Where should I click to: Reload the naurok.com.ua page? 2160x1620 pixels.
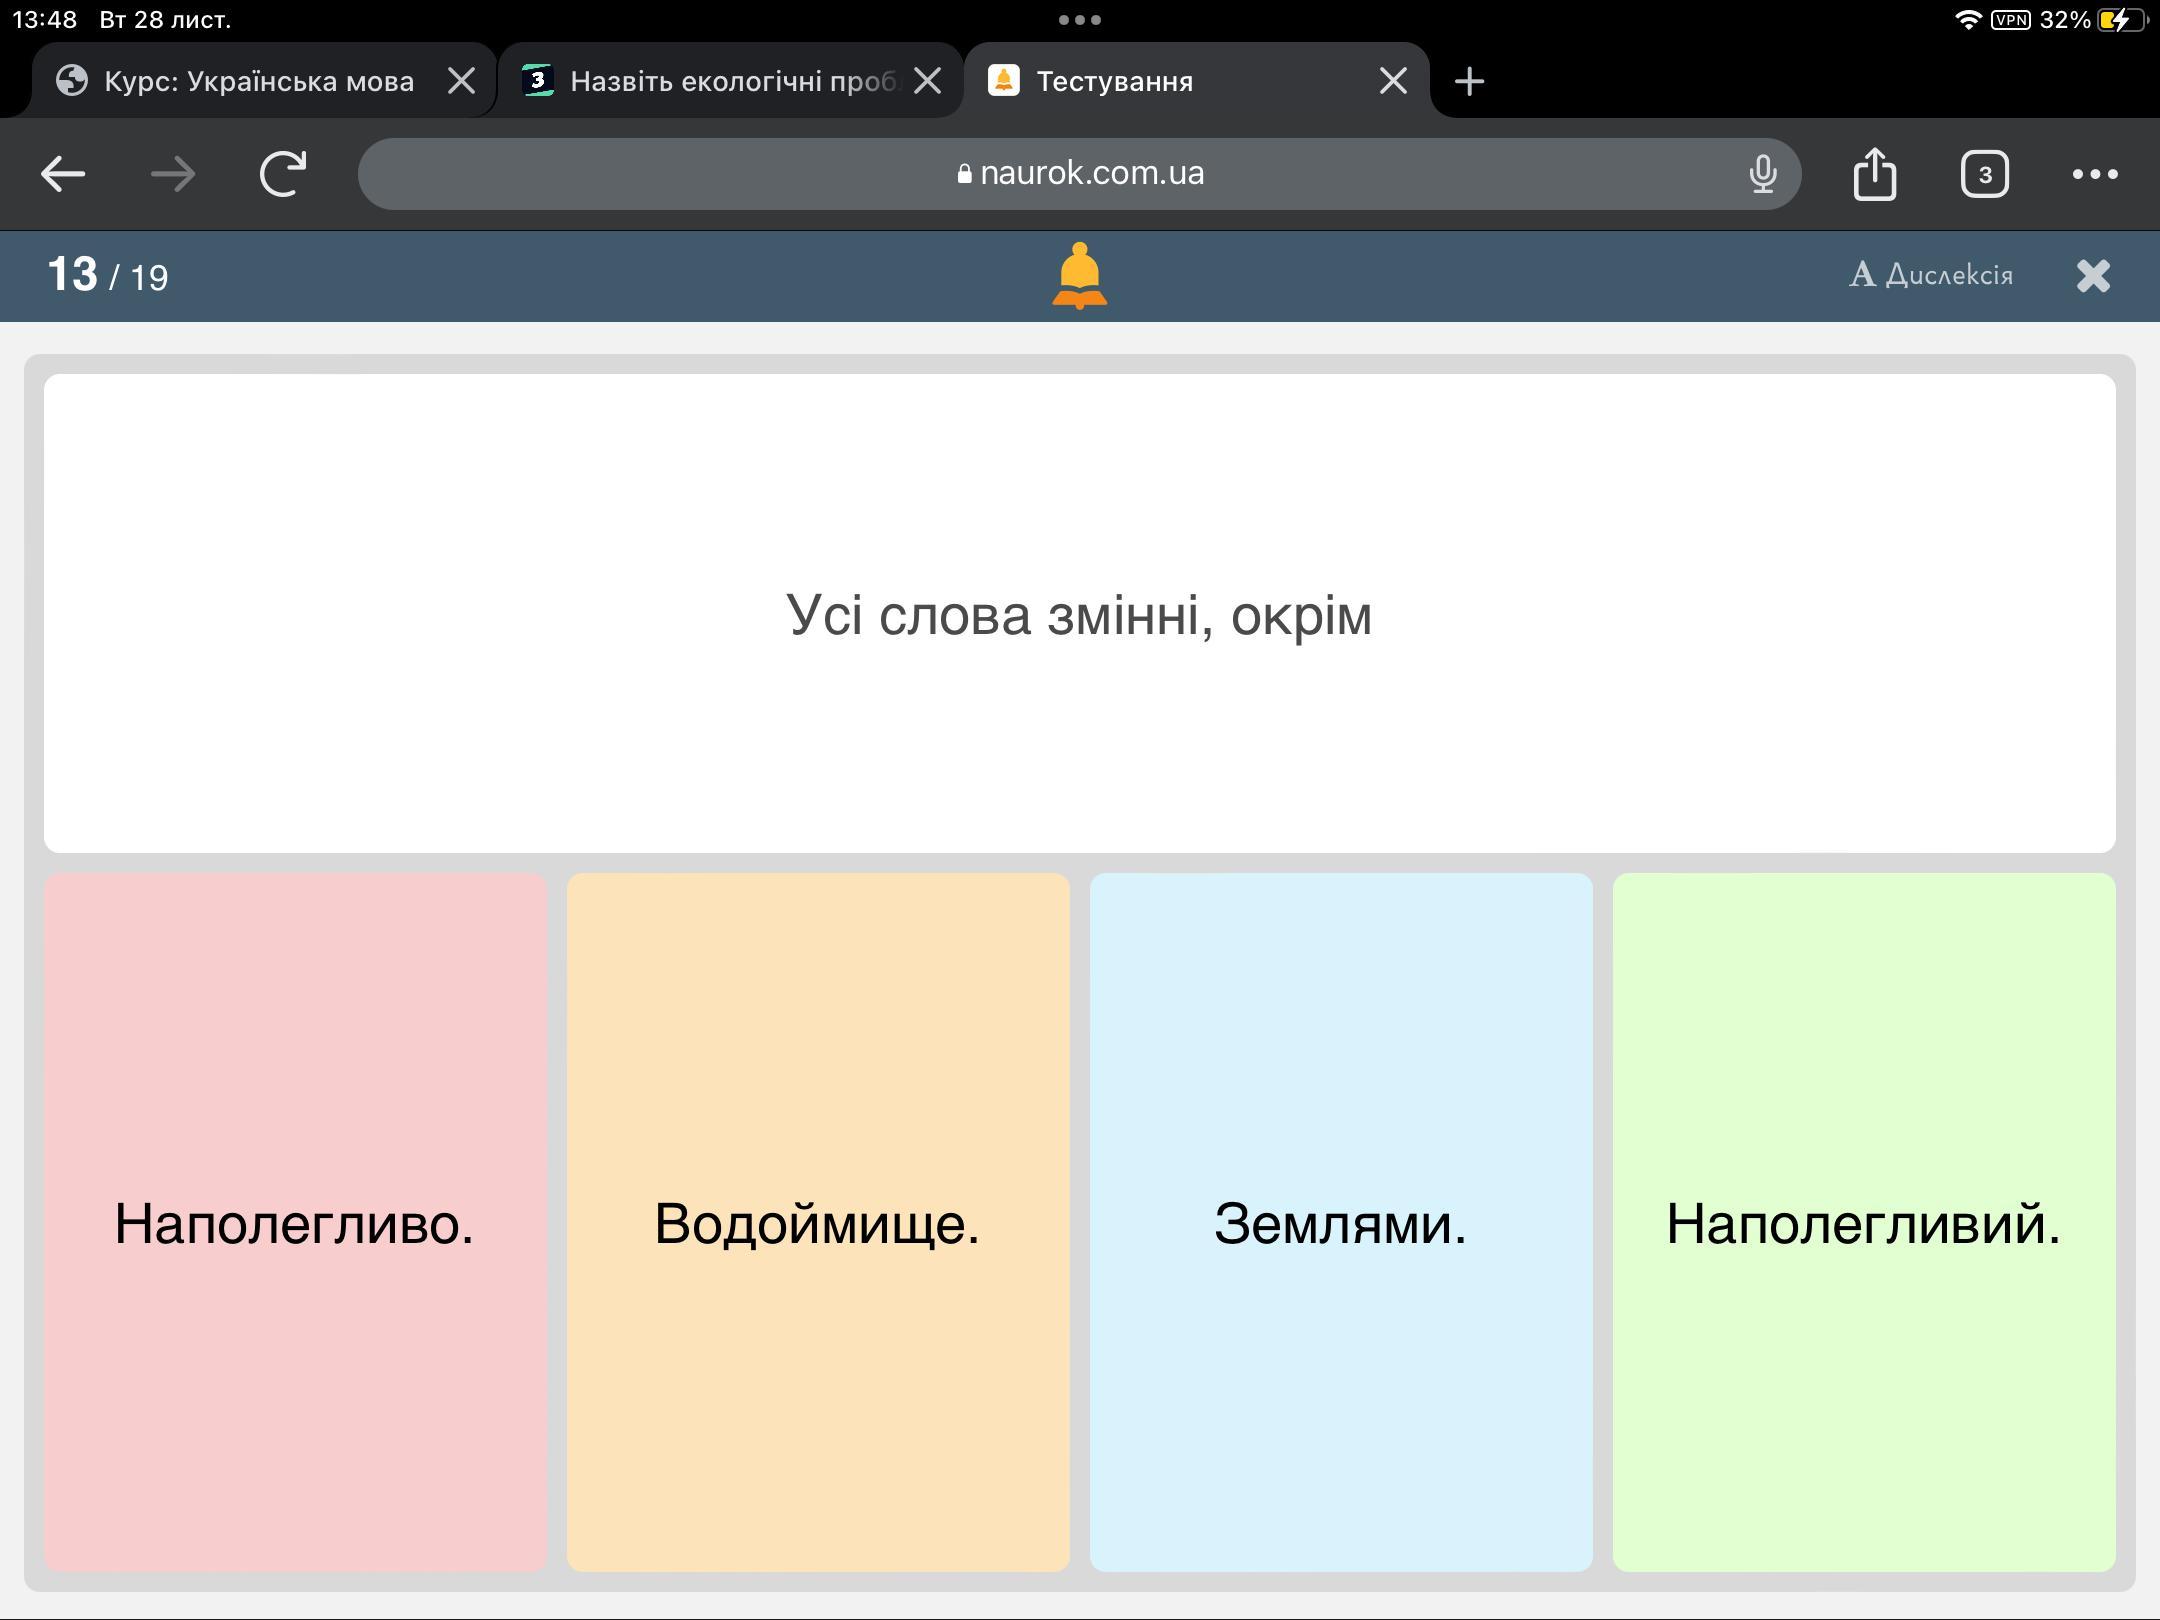point(283,174)
